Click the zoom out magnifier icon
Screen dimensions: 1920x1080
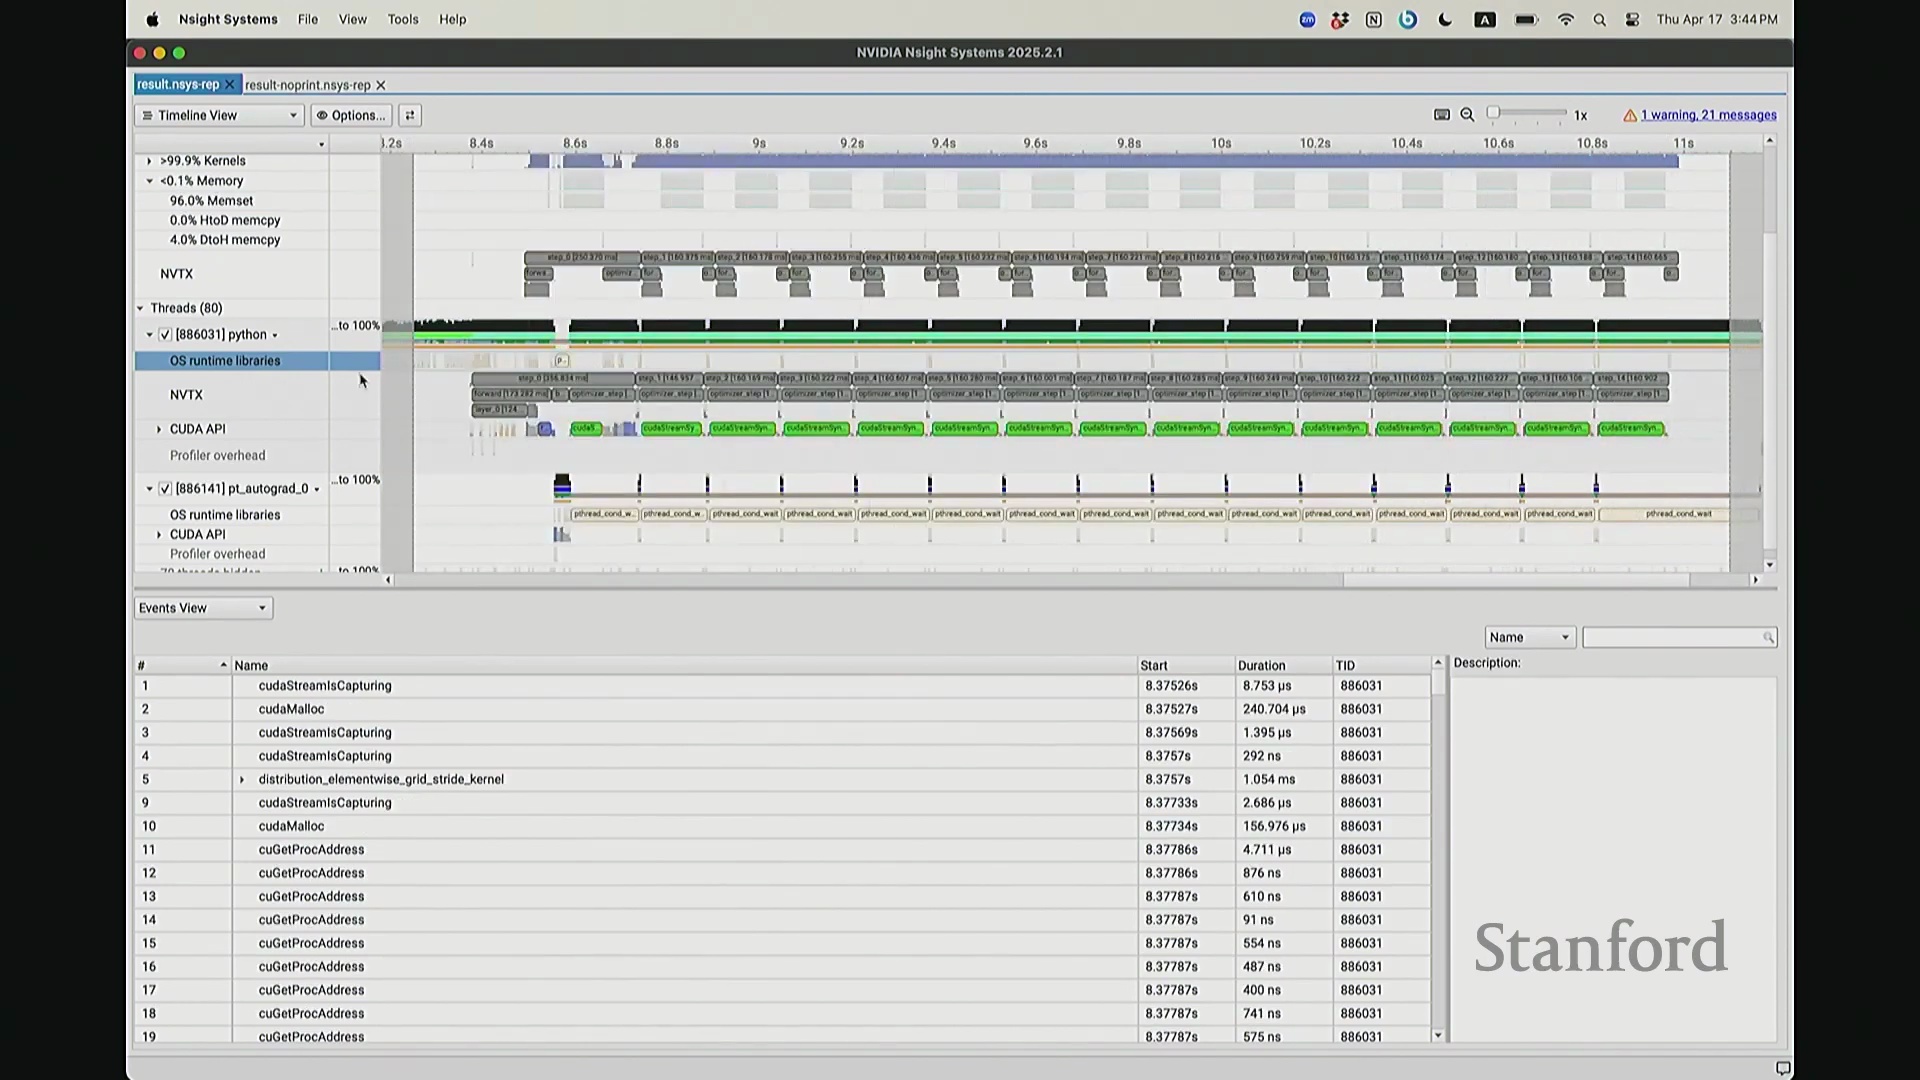point(1467,115)
